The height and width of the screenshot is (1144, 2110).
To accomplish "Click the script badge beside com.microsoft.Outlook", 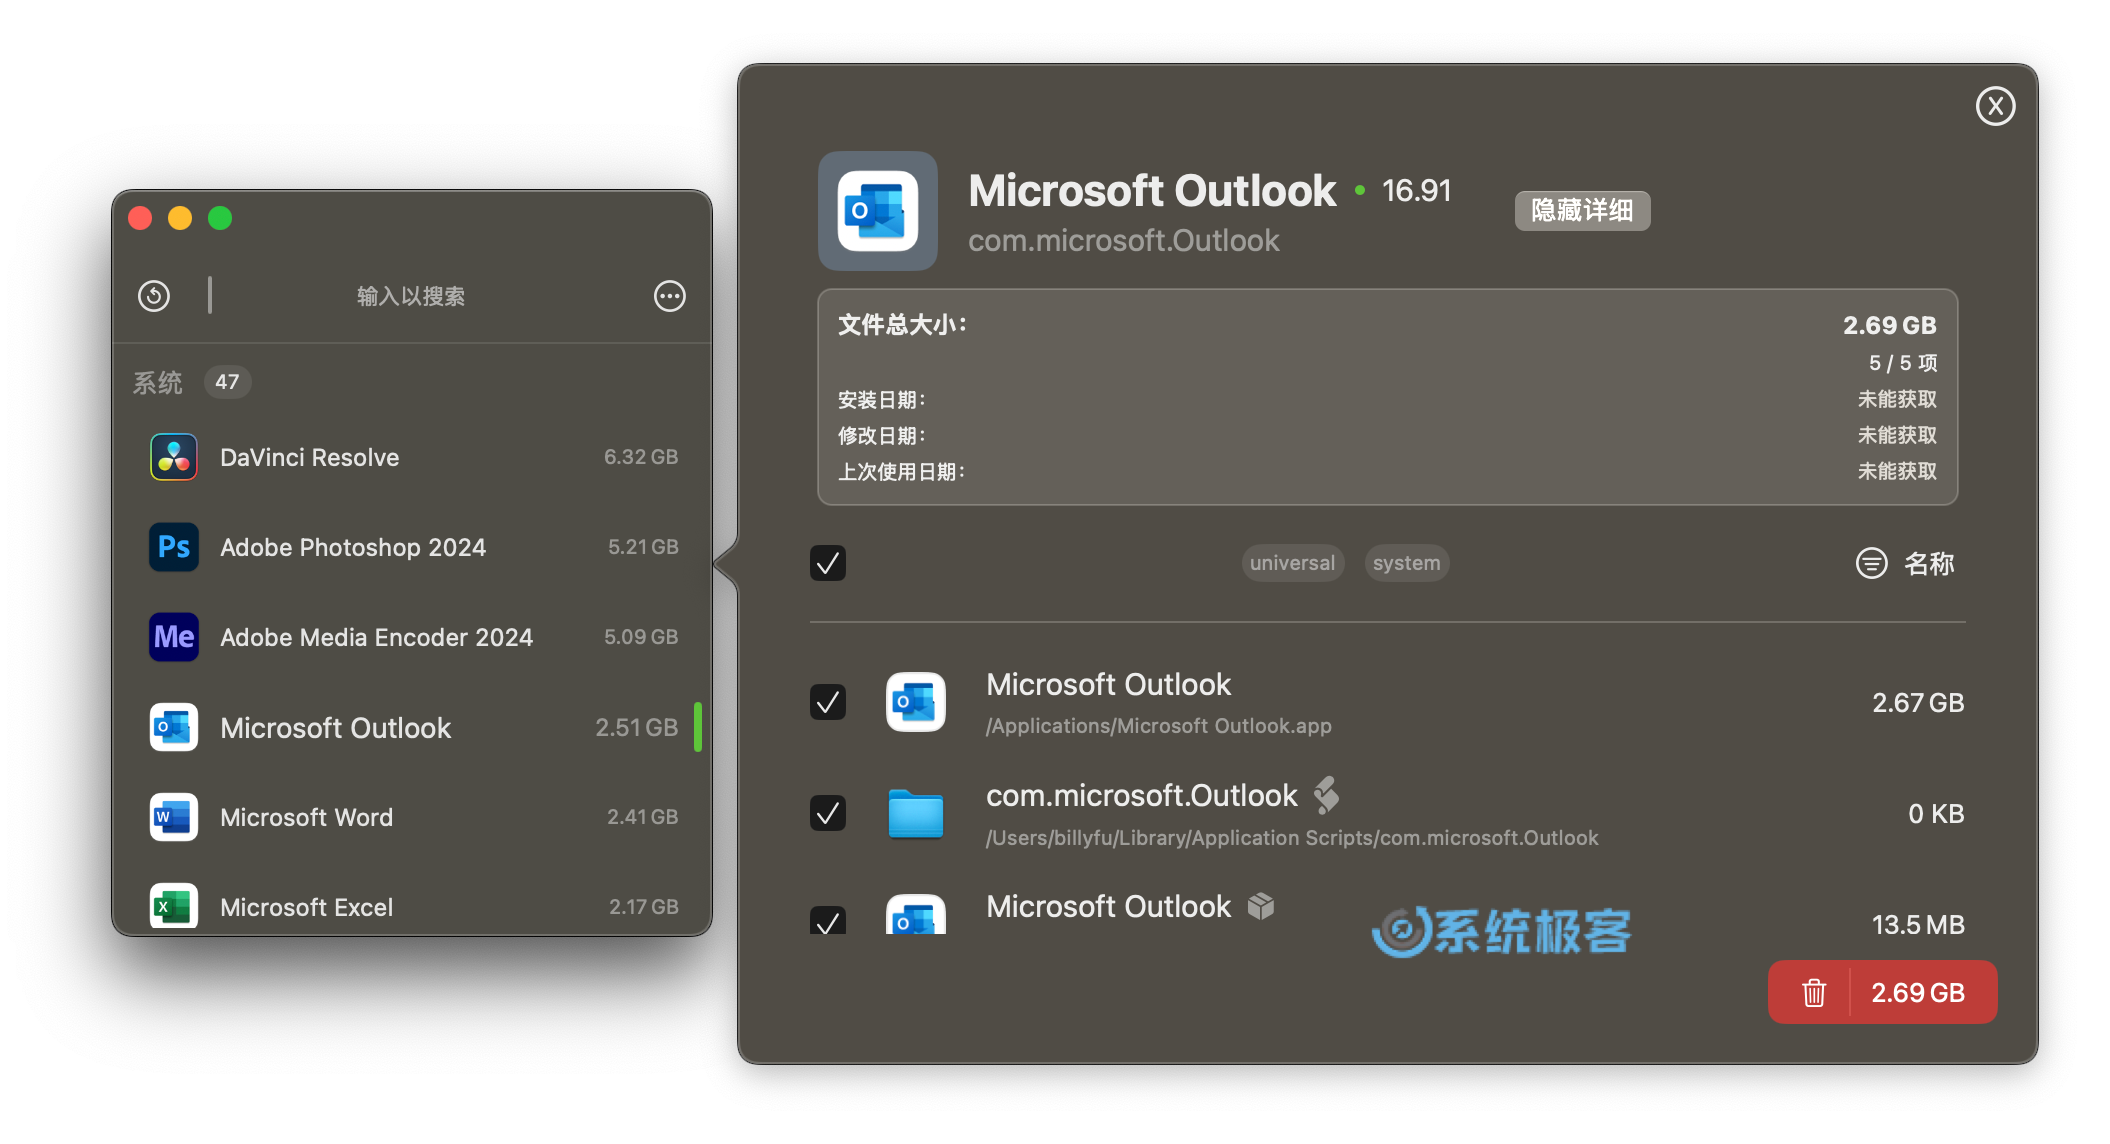I will coord(1327,795).
